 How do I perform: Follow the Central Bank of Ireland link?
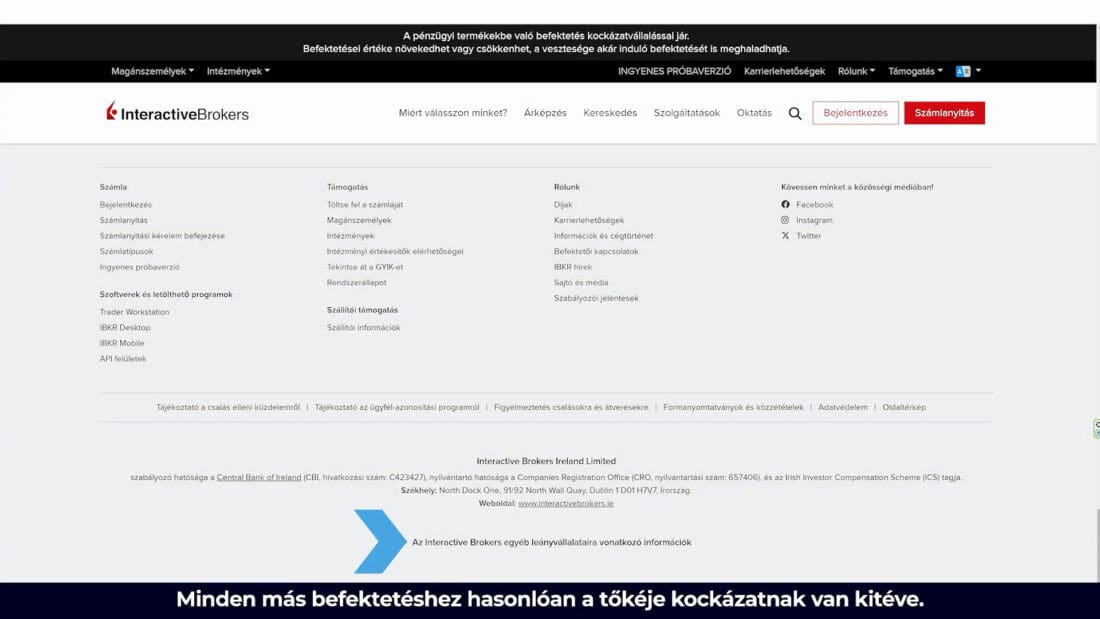259,477
